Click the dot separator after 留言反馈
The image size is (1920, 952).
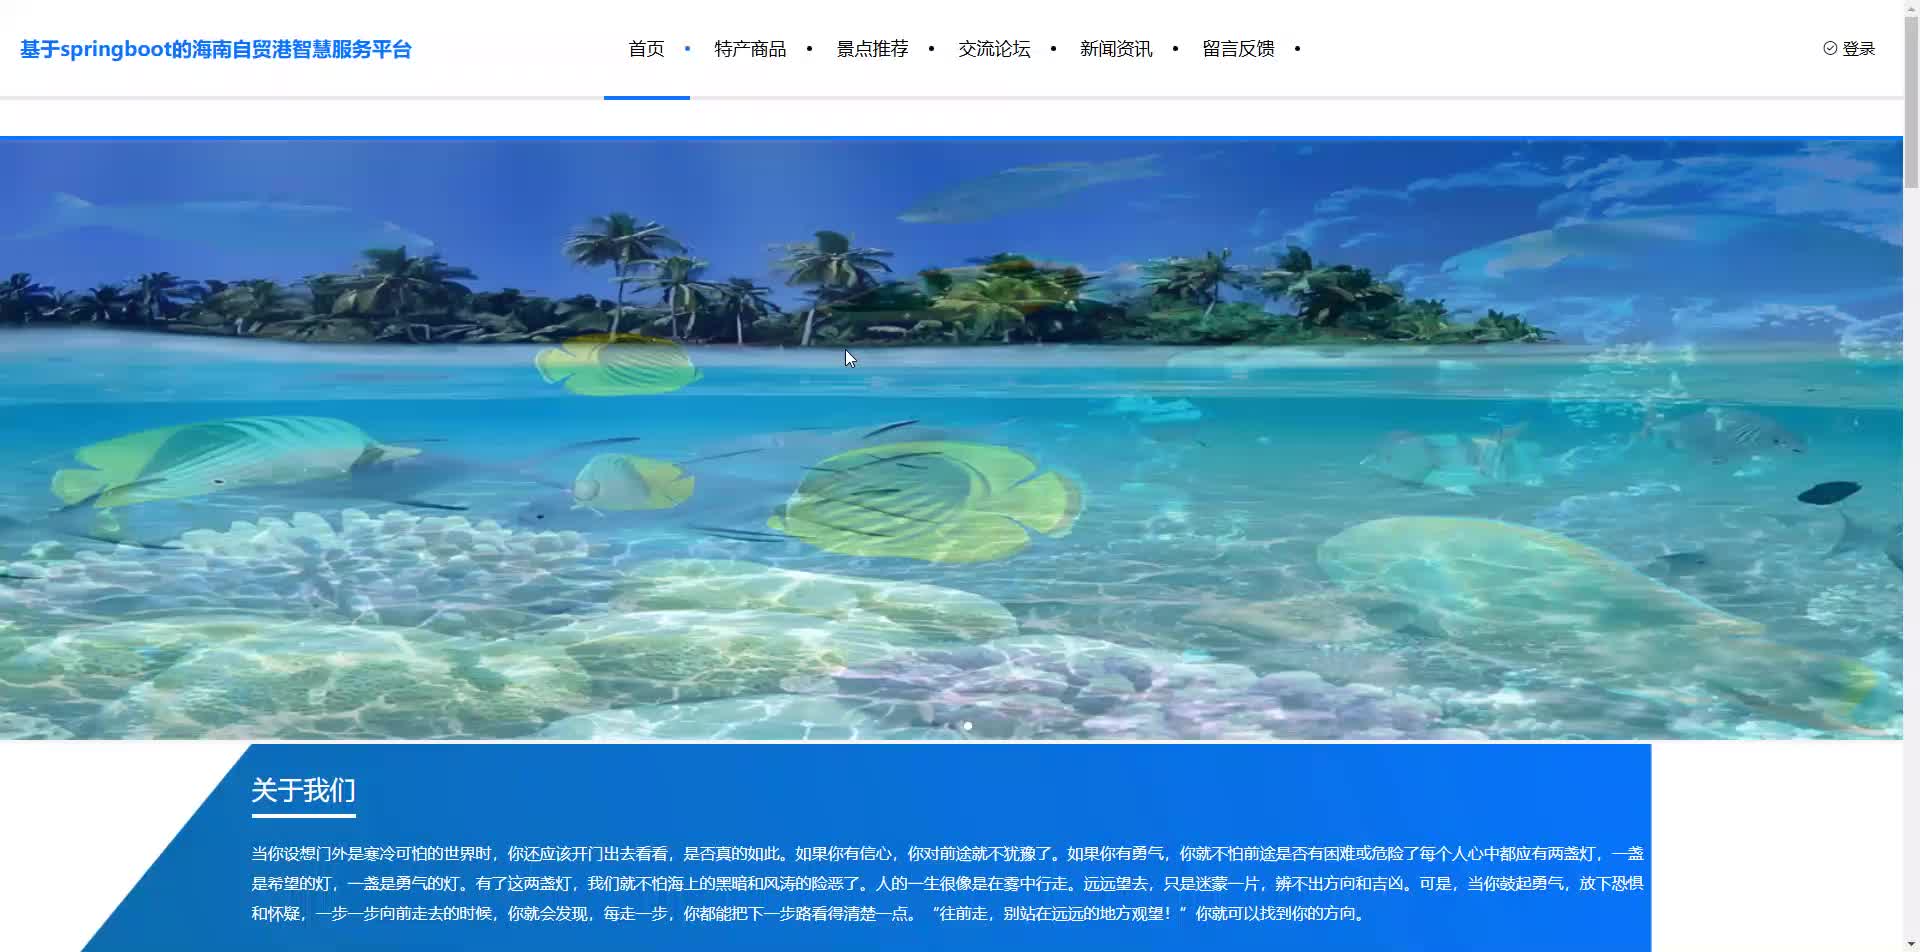tap(1298, 48)
